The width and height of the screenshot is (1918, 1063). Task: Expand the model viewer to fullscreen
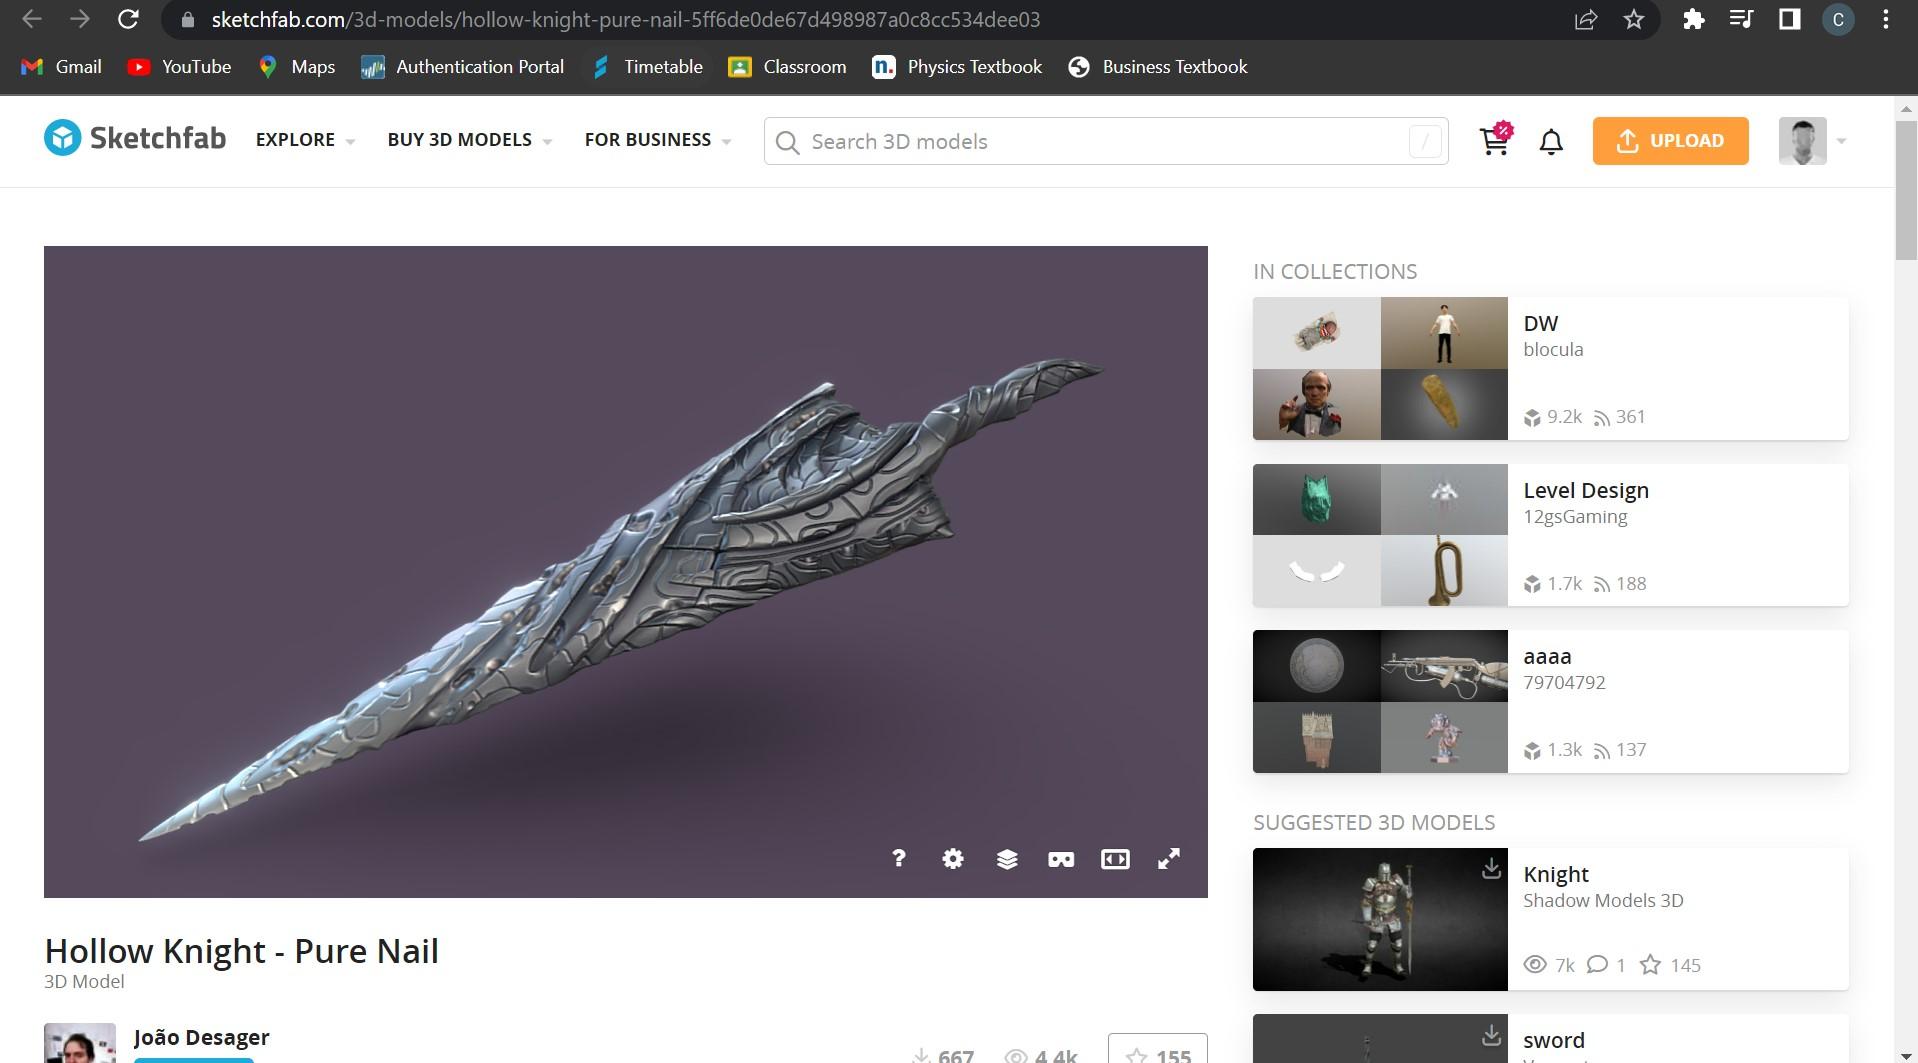click(1168, 858)
